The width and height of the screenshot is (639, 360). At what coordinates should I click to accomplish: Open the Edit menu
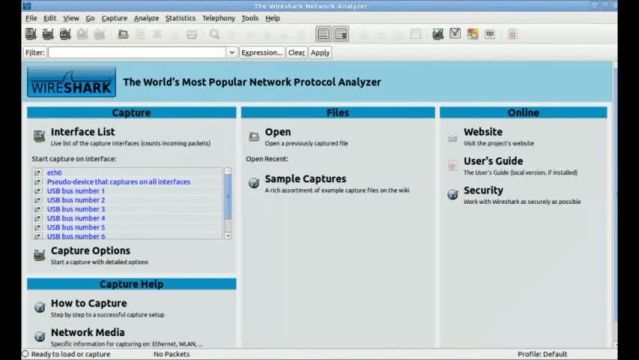click(x=50, y=18)
